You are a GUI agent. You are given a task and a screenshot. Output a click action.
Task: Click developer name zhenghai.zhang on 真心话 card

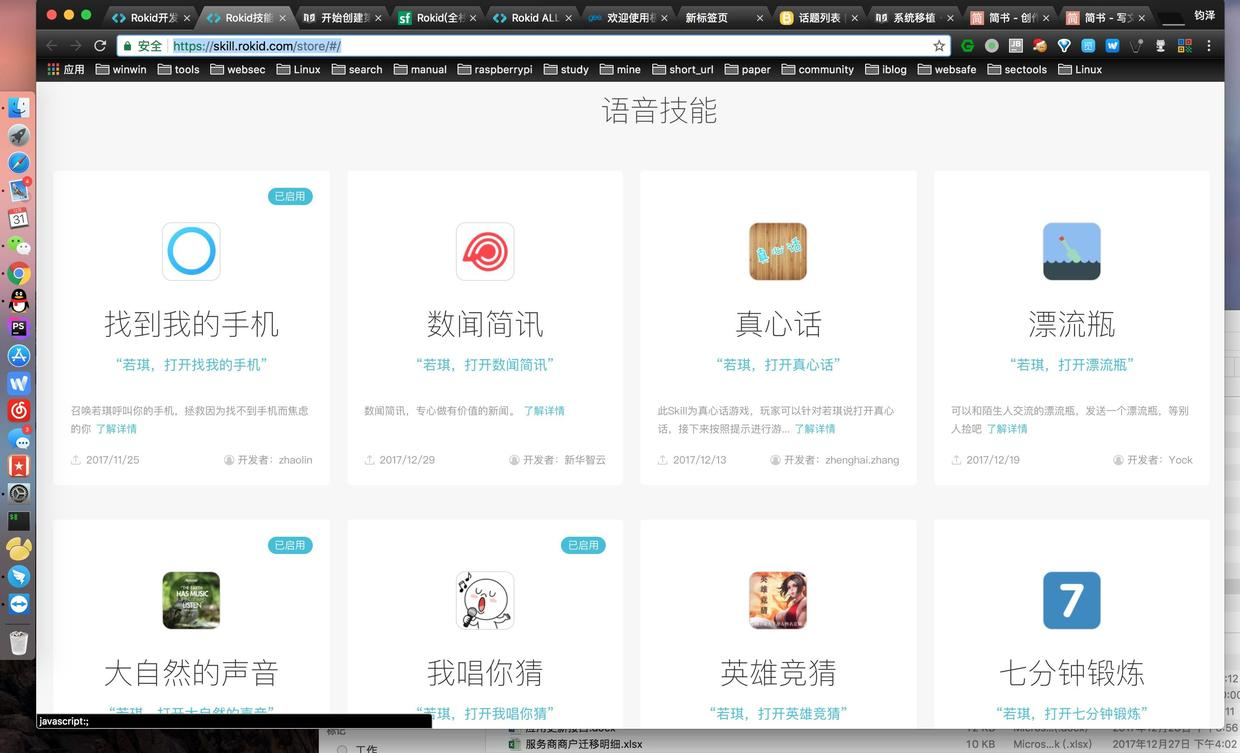point(862,460)
